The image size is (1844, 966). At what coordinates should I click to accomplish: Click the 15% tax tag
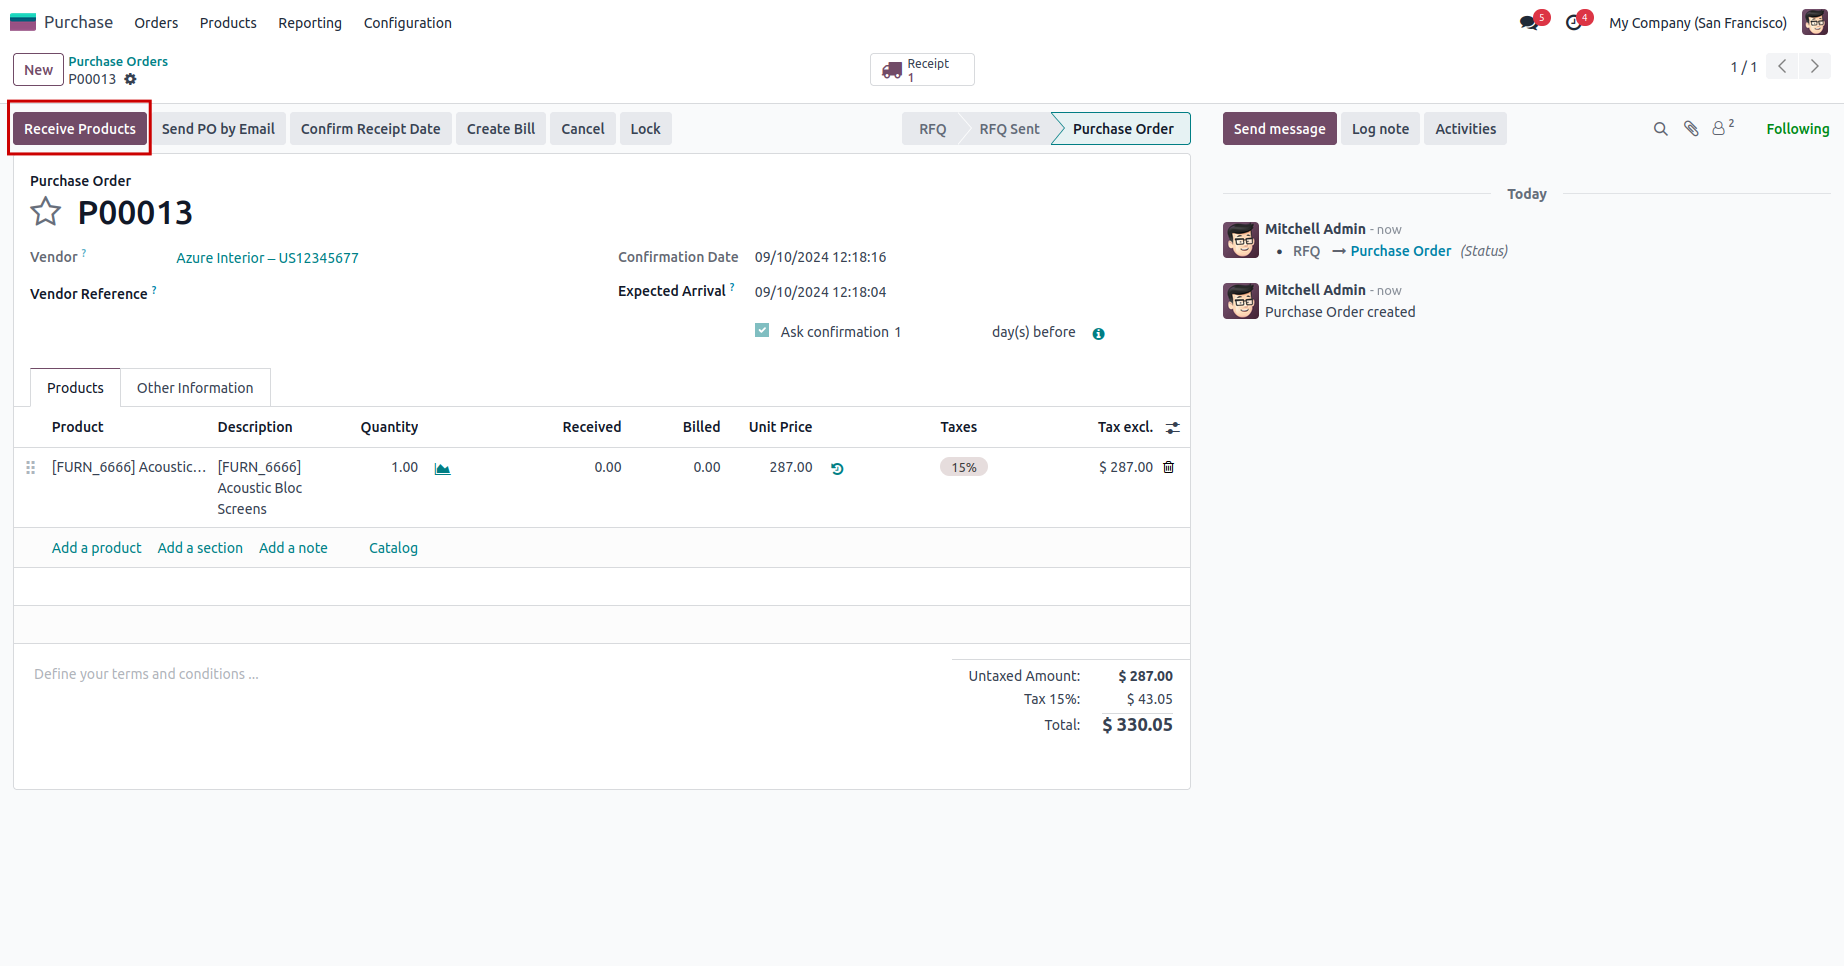tap(963, 467)
